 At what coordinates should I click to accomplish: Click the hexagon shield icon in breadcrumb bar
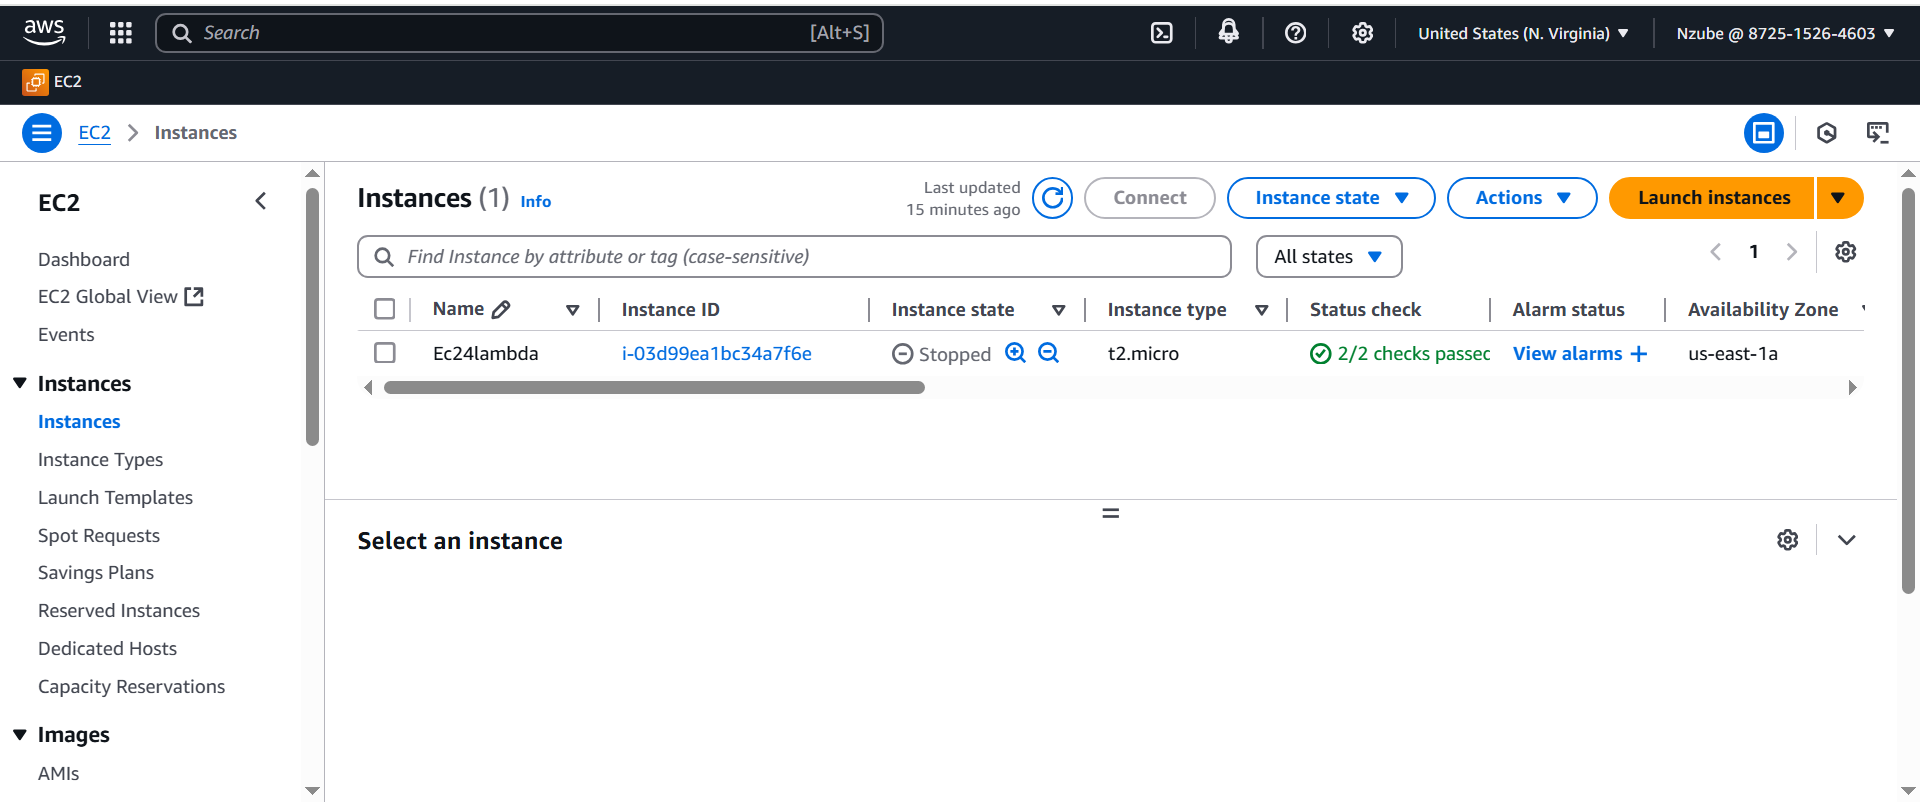pyautogui.click(x=1826, y=133)
